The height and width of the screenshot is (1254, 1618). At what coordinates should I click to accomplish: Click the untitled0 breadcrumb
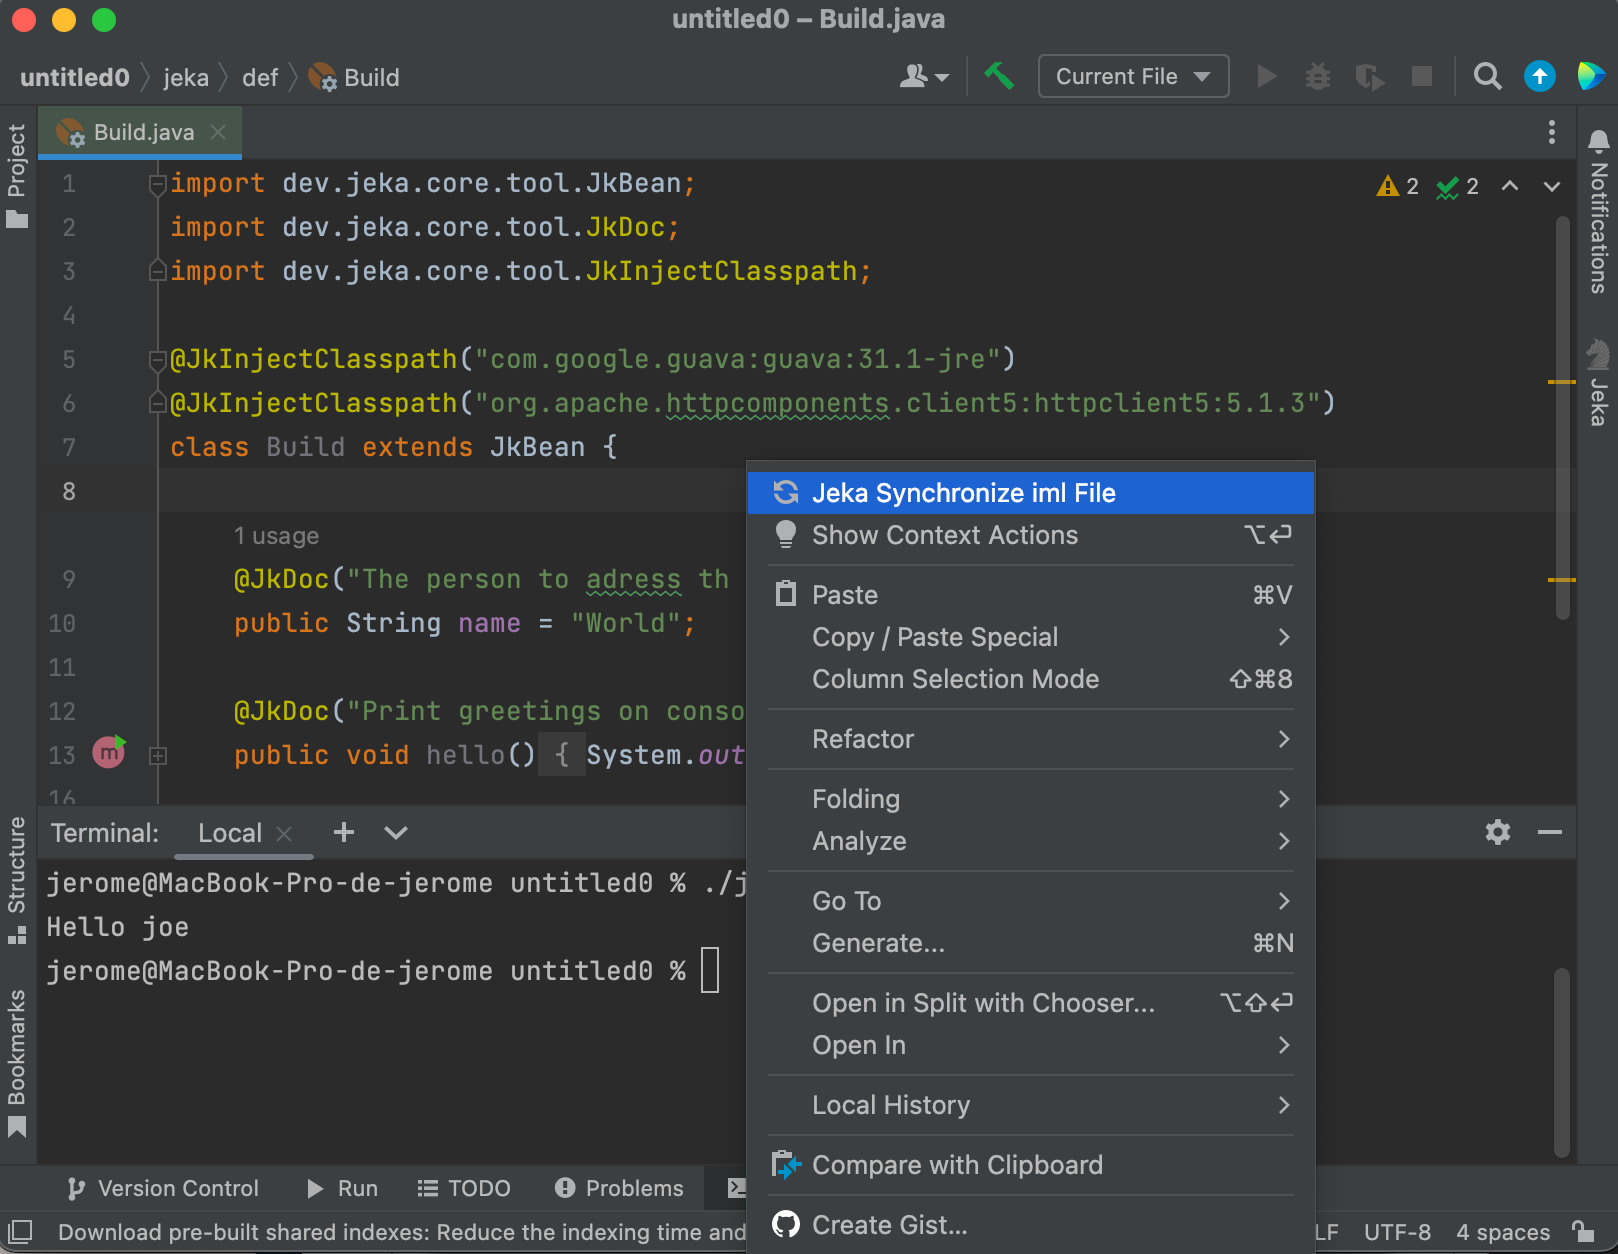tap(75, 77)
